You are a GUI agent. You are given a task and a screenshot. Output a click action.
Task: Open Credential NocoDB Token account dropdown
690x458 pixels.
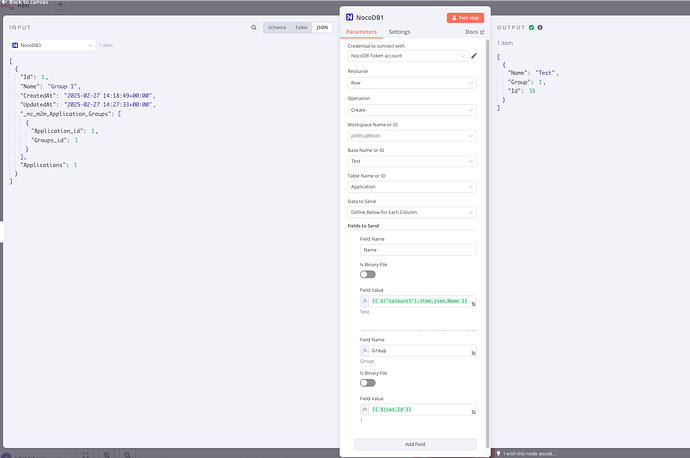pyautogui.click(x=408, y=56)
